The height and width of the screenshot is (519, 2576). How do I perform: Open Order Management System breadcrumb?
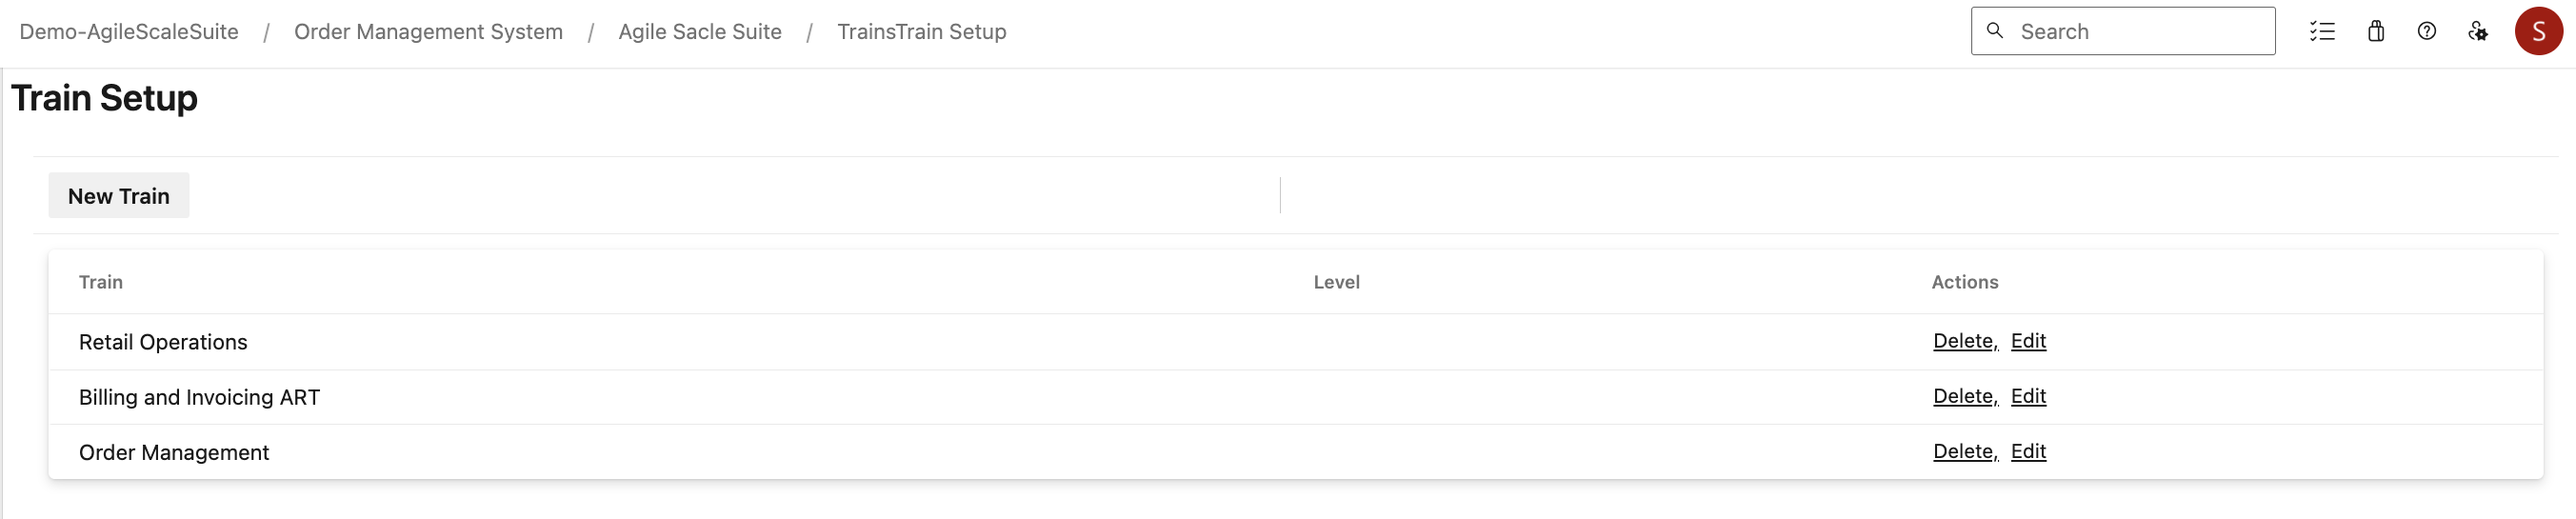(428, 32)
